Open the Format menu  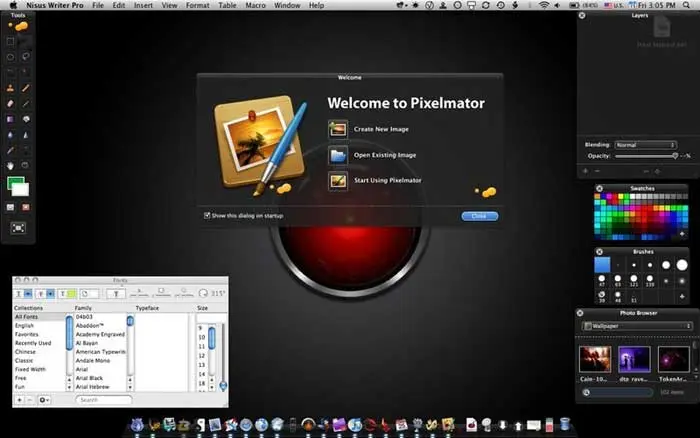point(198,5)
